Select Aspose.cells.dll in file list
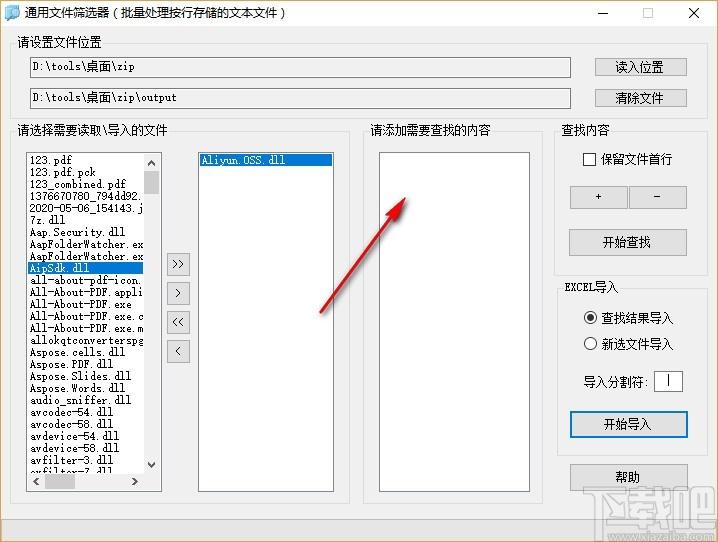This screenshot has height=542, width=718. tap(86, 352)
